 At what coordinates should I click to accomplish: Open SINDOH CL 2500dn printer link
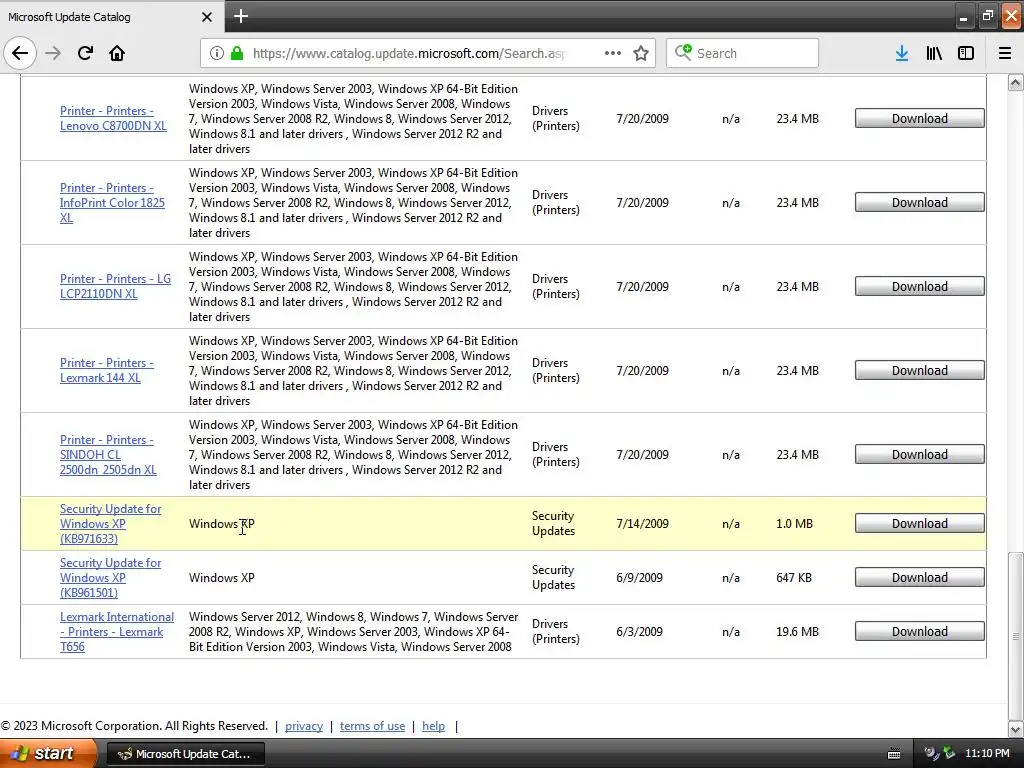click(x=108, y=455)
